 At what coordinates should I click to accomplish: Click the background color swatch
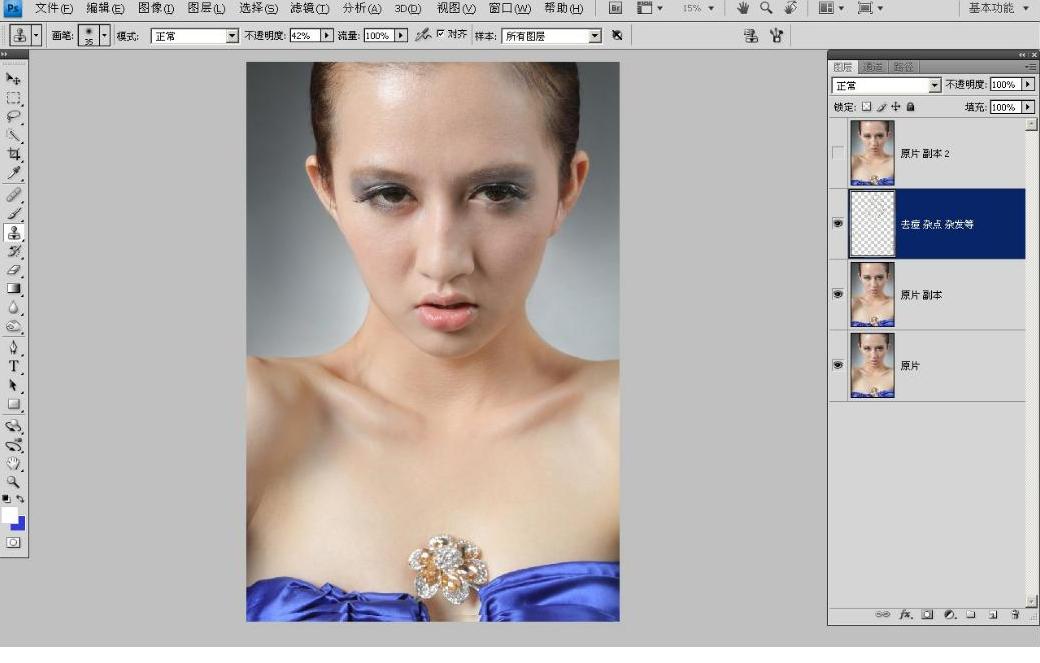pyautogui.click(x=20, y=524)
